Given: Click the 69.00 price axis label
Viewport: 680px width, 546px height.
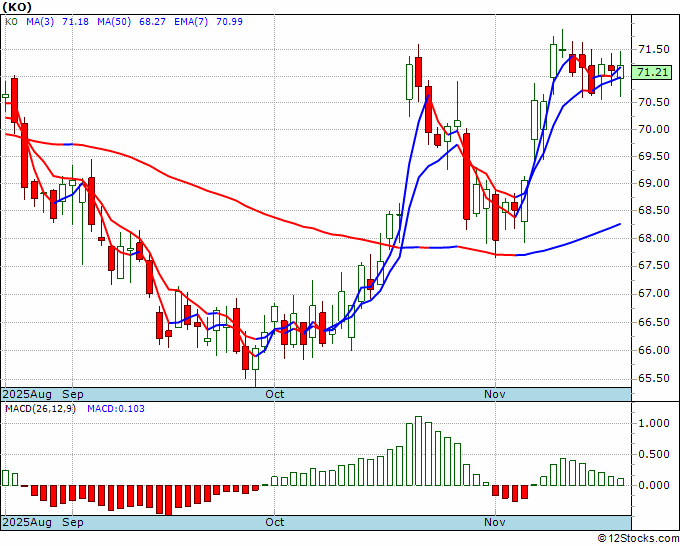Looking at the screenshot, I should click(653, 183).
